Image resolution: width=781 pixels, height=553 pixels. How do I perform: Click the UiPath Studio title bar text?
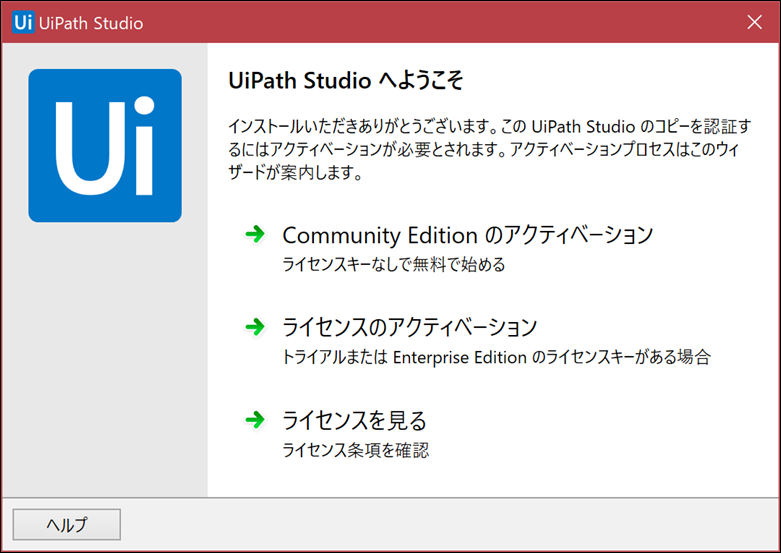click(91, 23)
